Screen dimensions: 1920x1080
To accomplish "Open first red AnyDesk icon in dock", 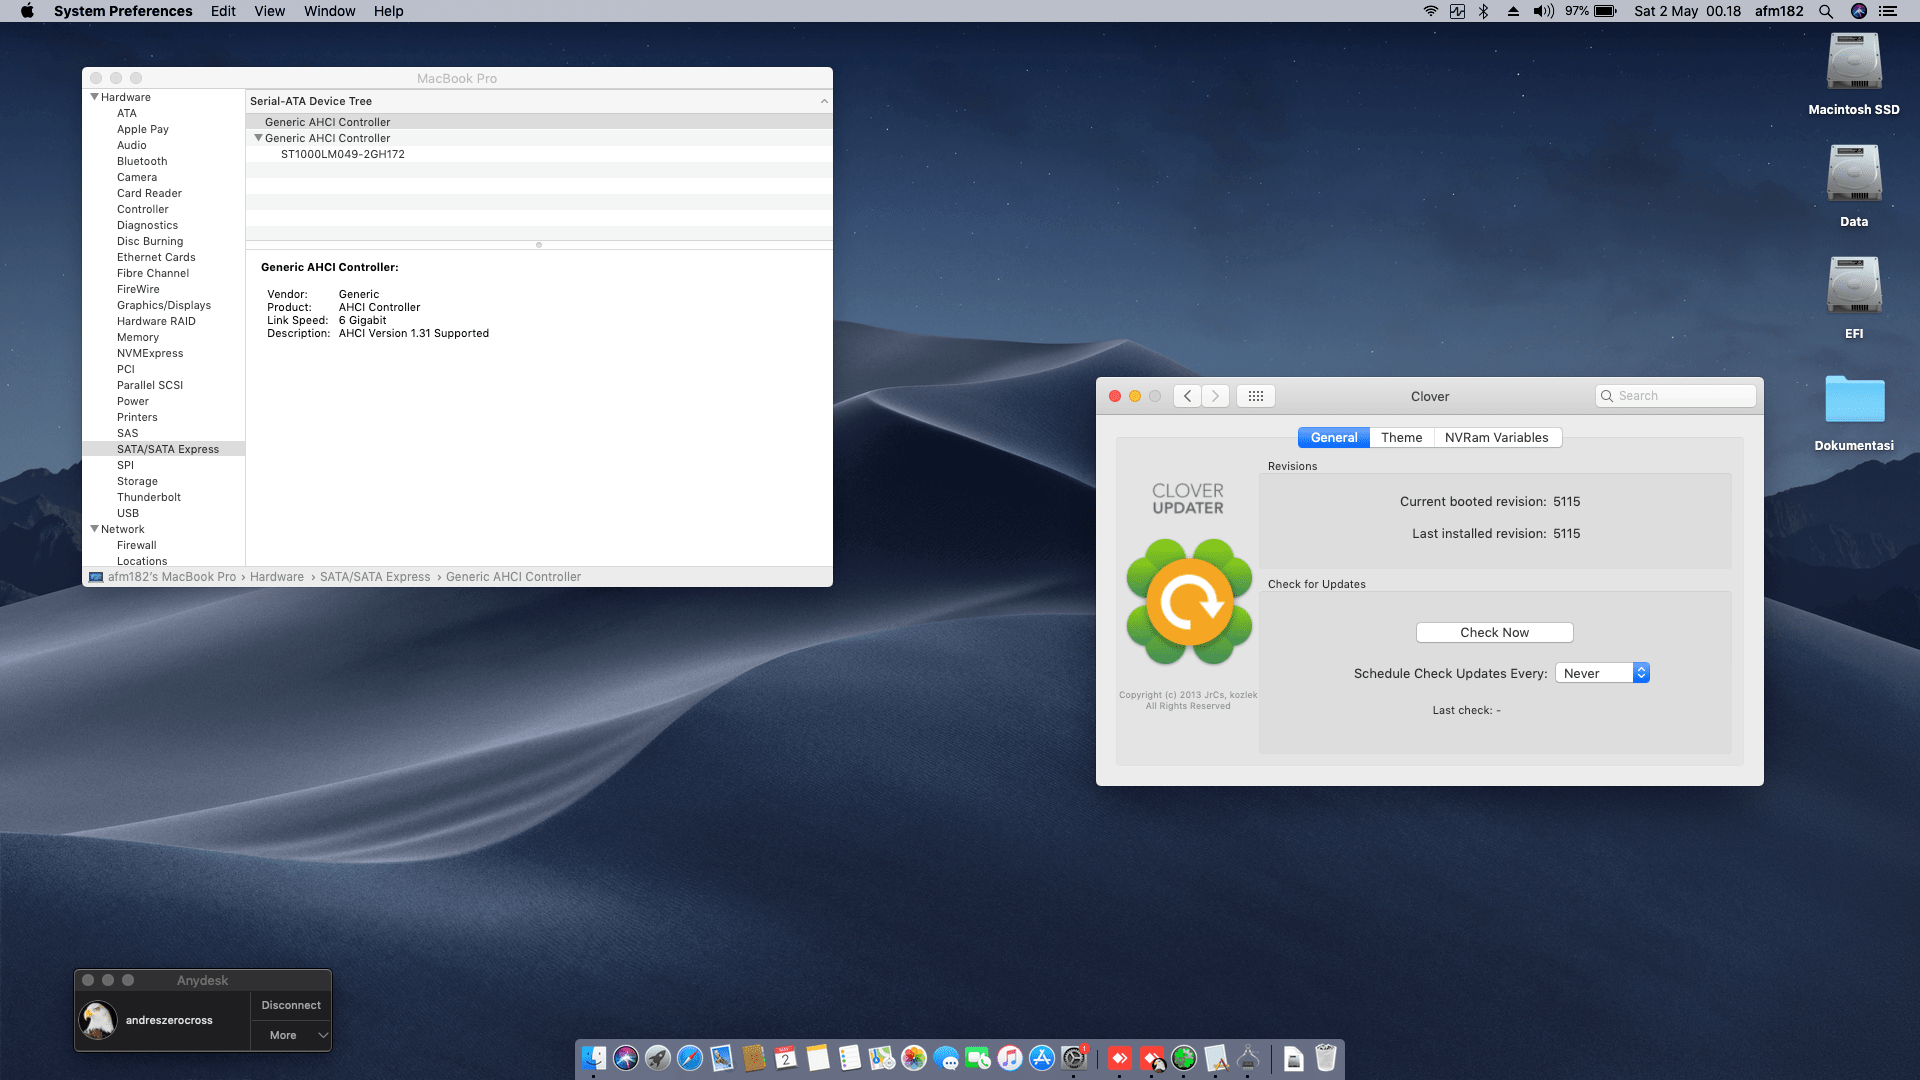I will click(x=1120, y=1058).
